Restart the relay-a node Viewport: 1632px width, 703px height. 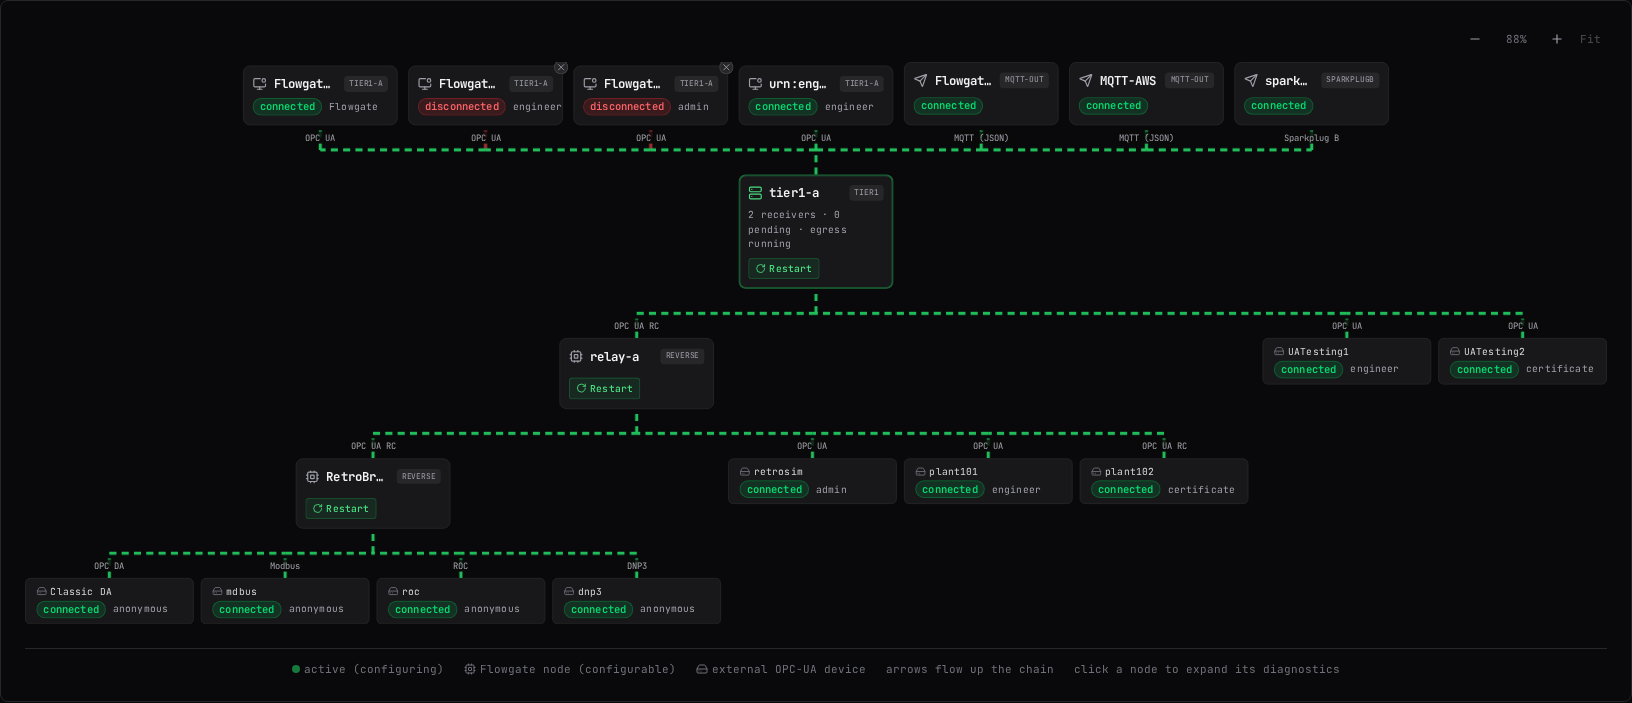point(604,388)
